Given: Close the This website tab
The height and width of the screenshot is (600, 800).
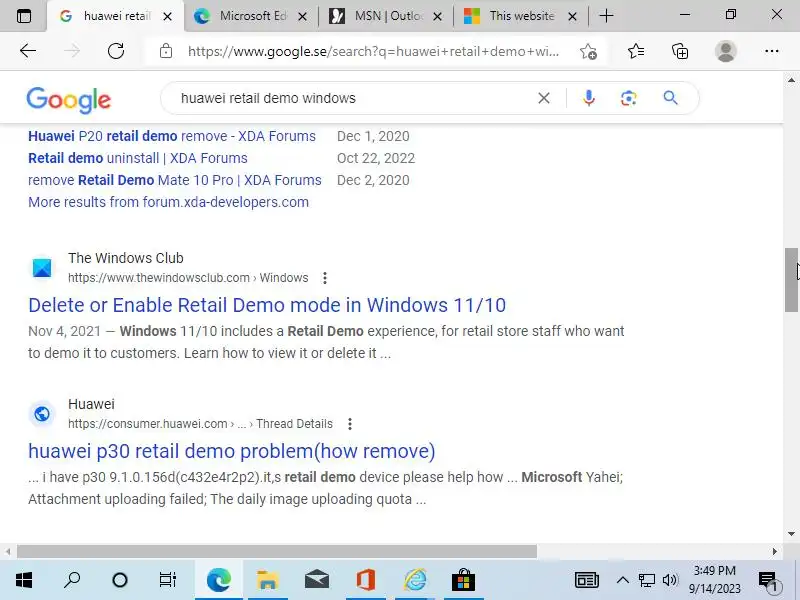Looking at the screenshot, I should (572, 17).
